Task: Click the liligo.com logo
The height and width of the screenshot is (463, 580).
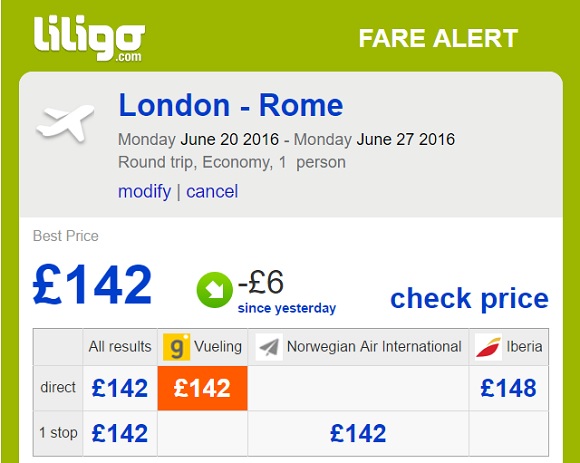Action: [89, 38]
